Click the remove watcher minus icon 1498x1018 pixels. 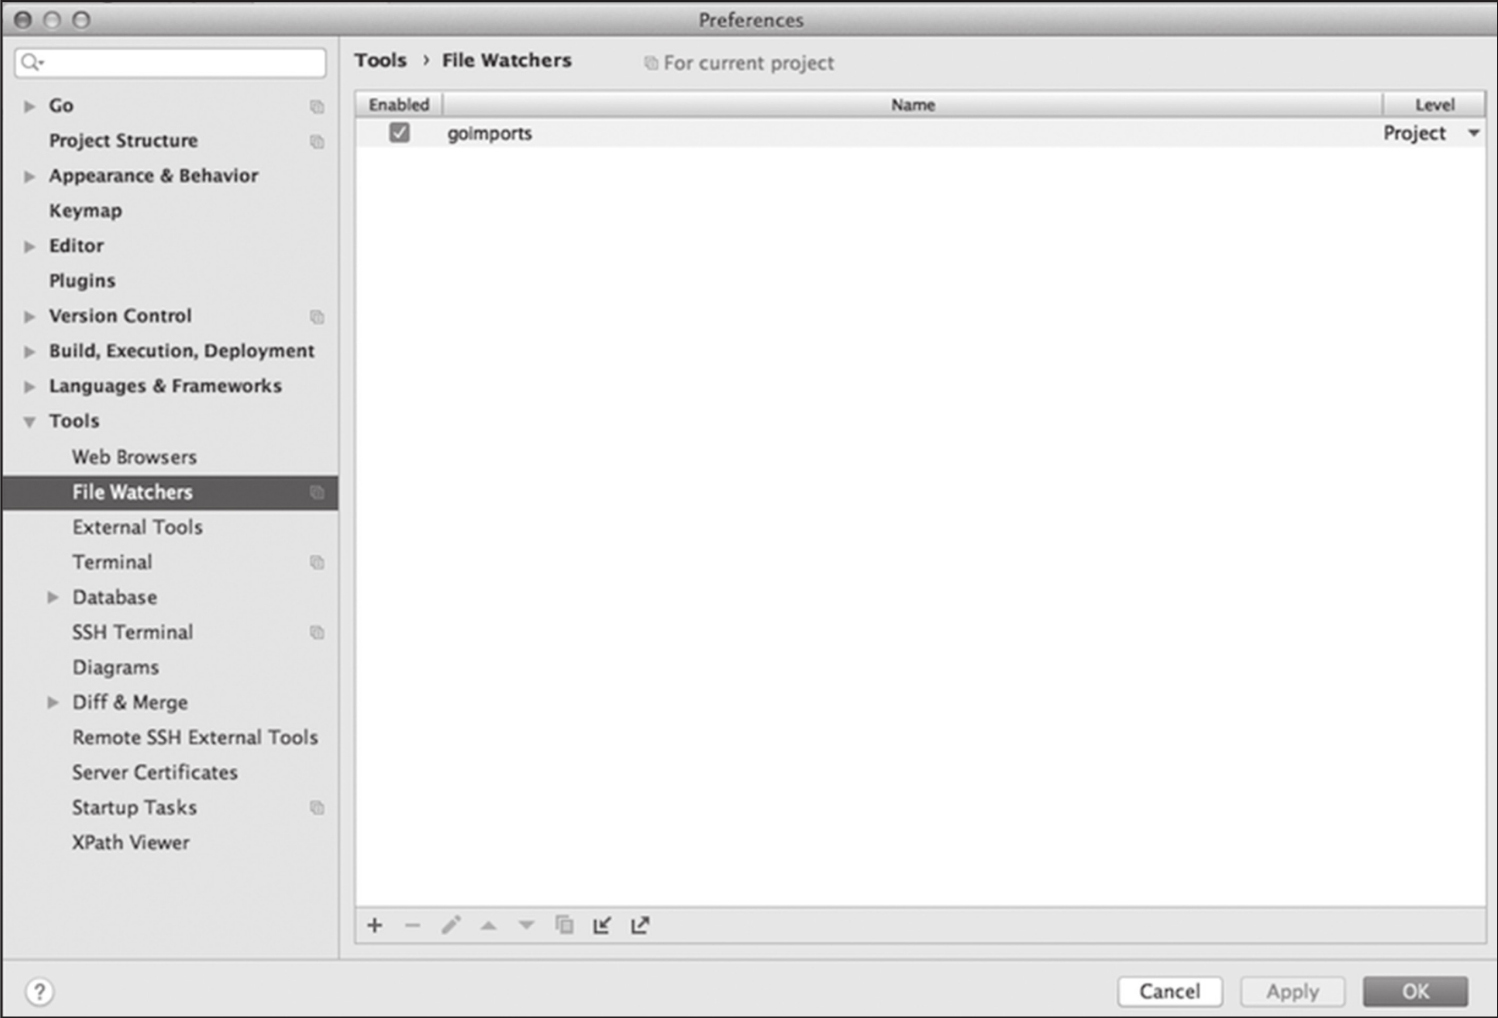412,925
